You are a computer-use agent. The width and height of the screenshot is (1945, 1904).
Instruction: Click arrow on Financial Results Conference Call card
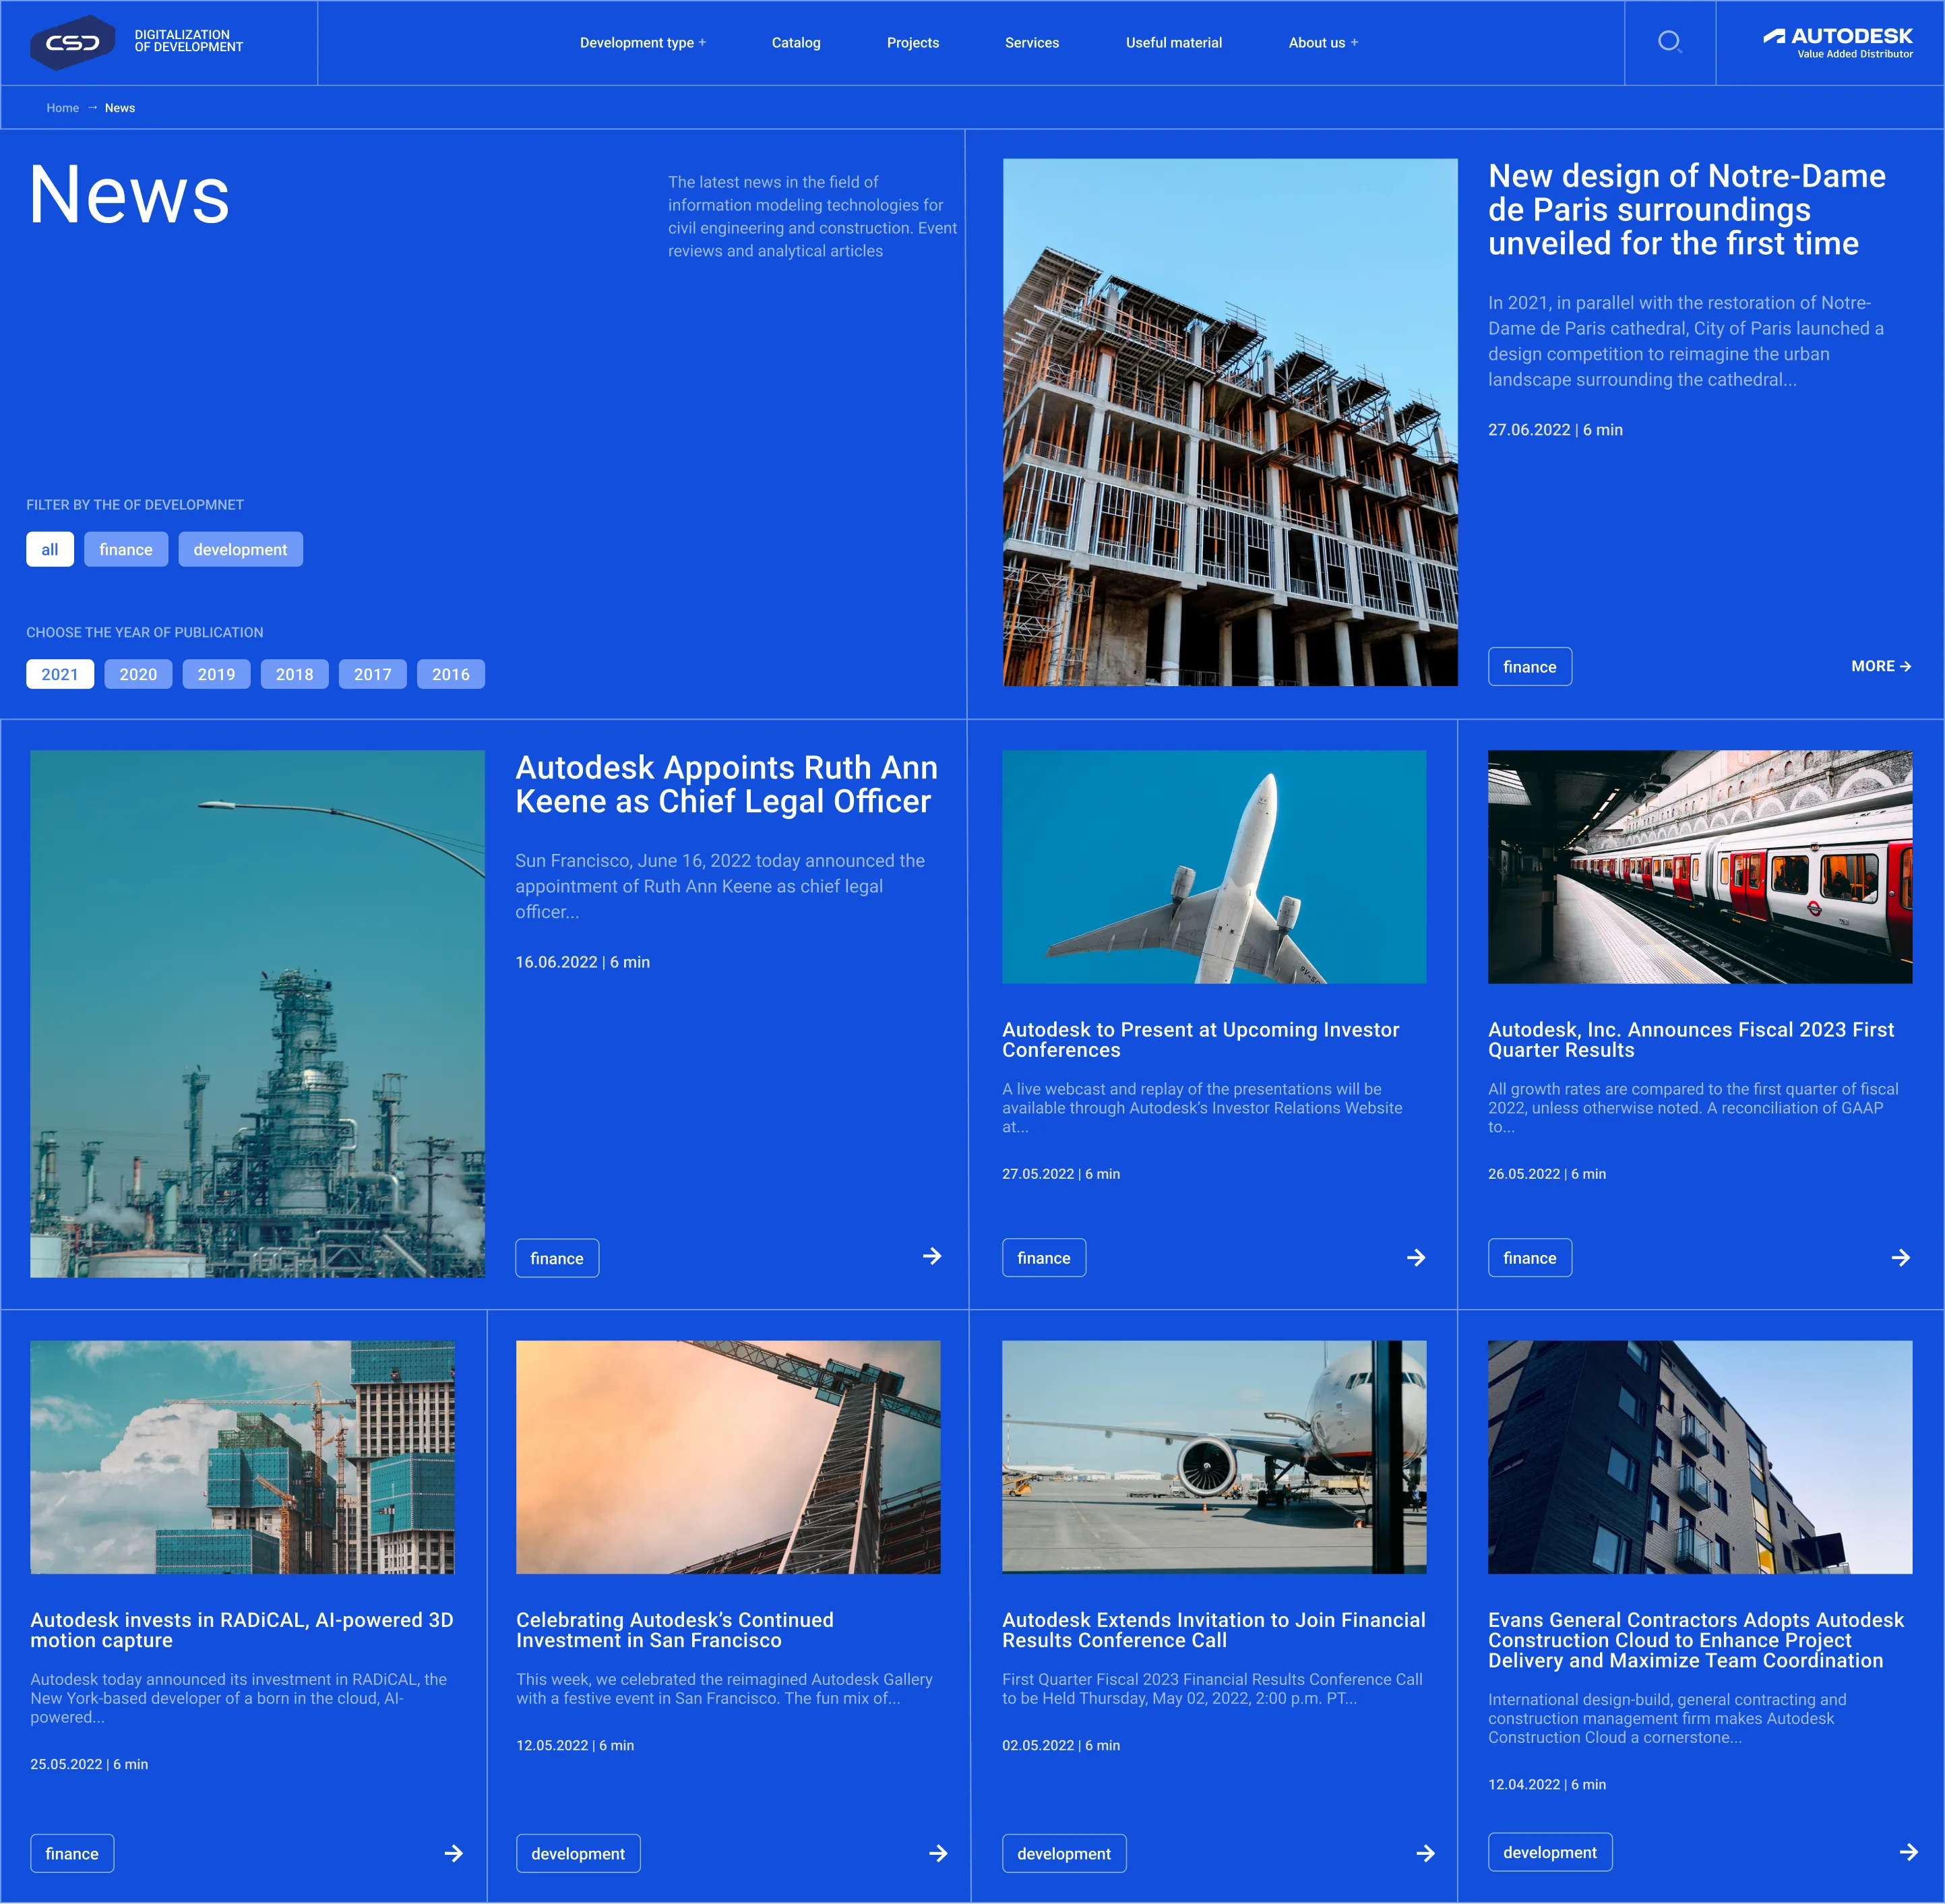click(1426, 1853)
